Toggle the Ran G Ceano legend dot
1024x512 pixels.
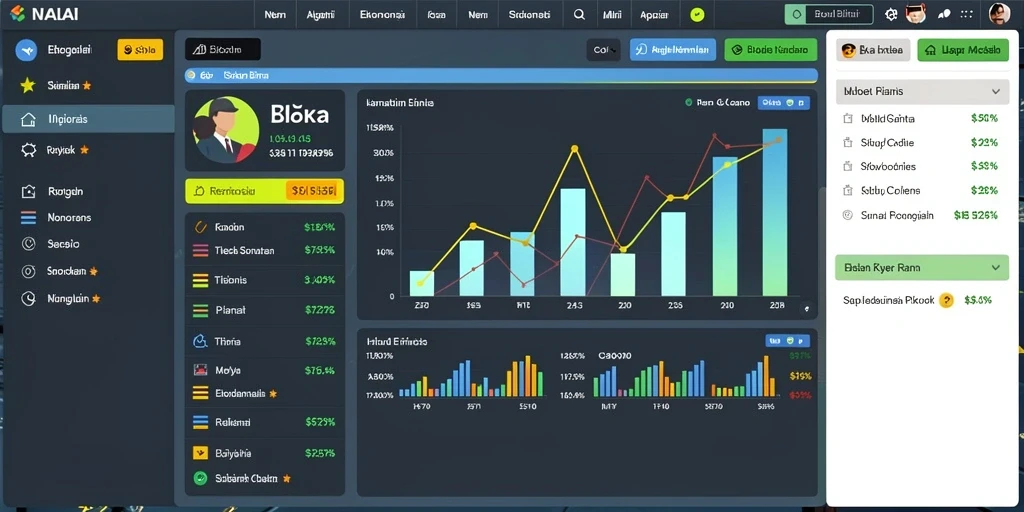coord(688,103)
